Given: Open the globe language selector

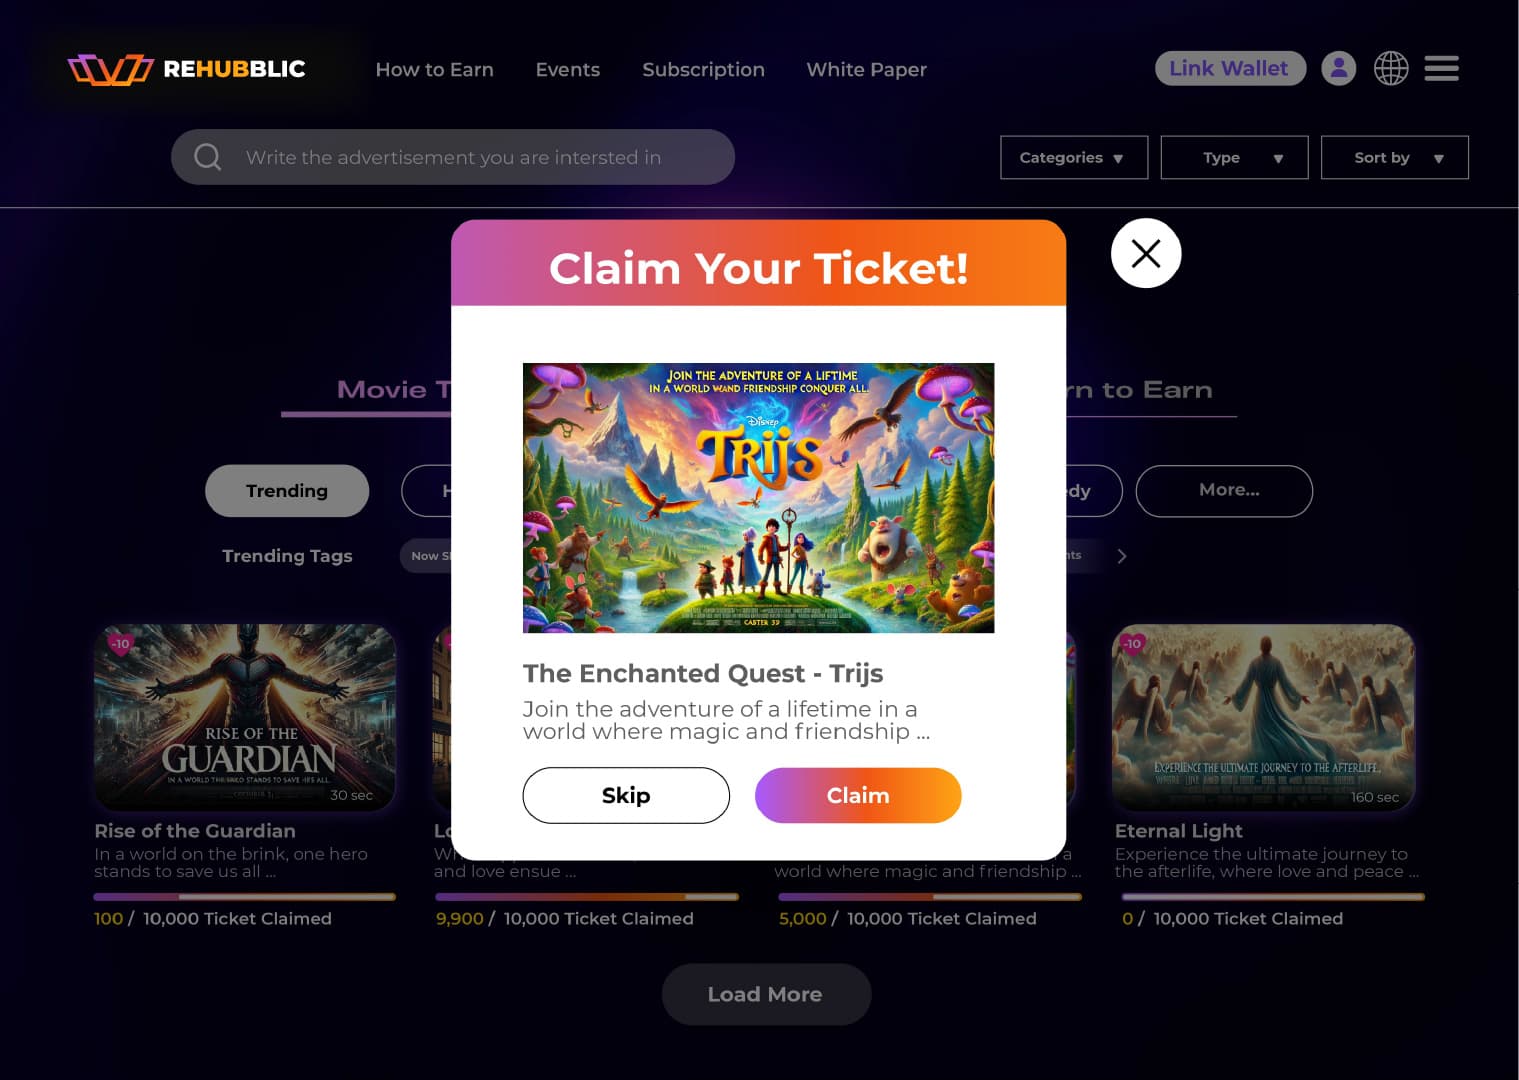Looking at the screenshot, I should 1390,68.
